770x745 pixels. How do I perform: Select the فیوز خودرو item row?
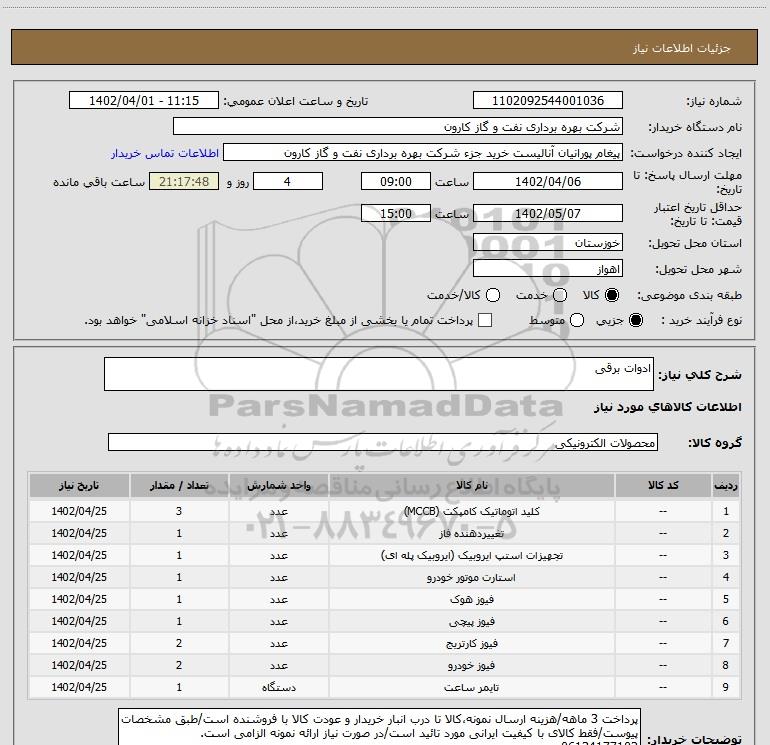point(385,665)
